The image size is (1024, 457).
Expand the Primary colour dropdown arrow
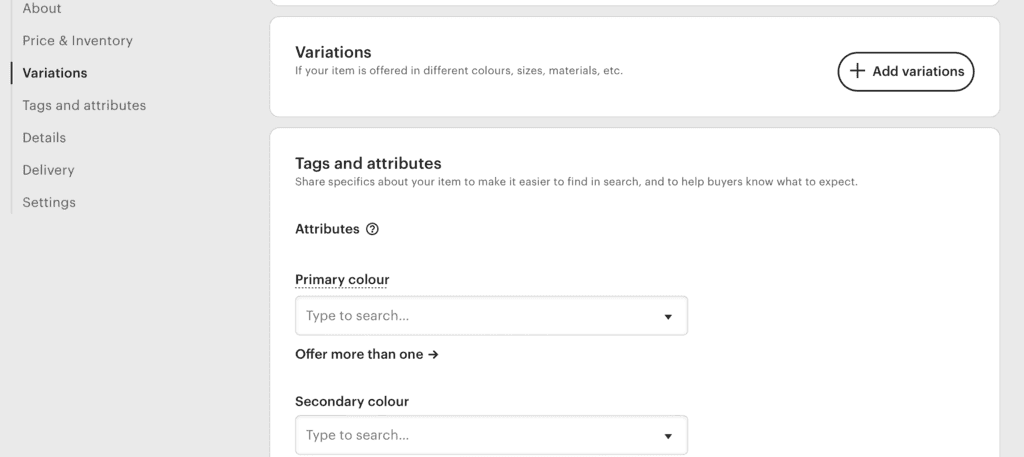(668, 316)
